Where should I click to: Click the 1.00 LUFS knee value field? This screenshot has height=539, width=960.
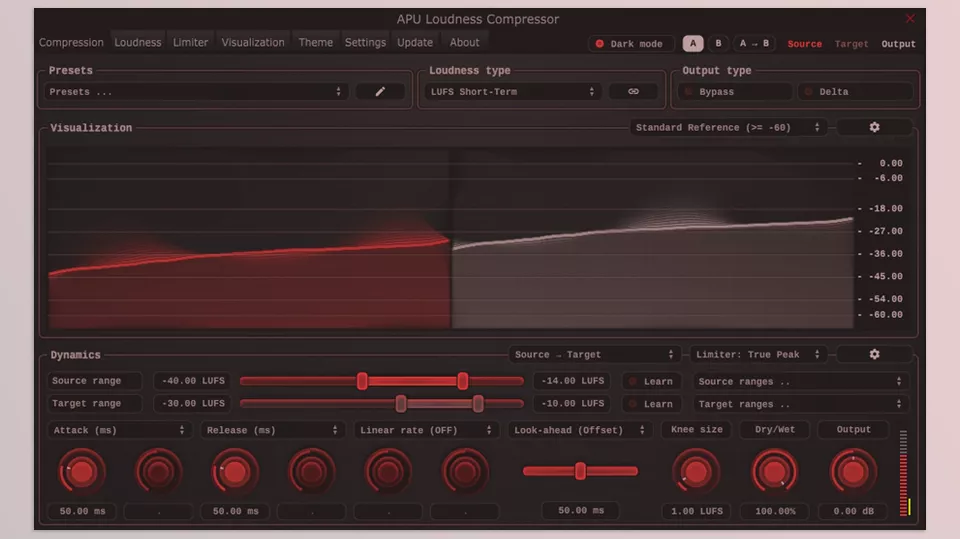click(697, 511)
